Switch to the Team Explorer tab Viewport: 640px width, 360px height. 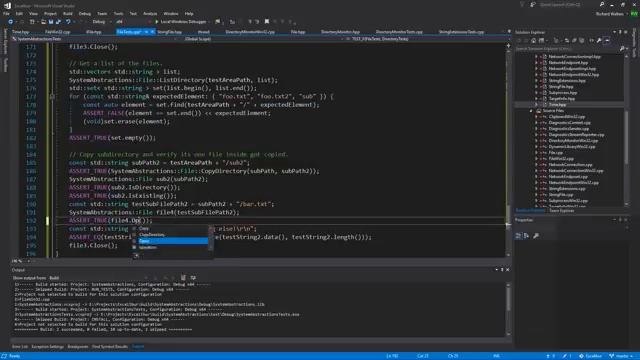pos(561,211)
